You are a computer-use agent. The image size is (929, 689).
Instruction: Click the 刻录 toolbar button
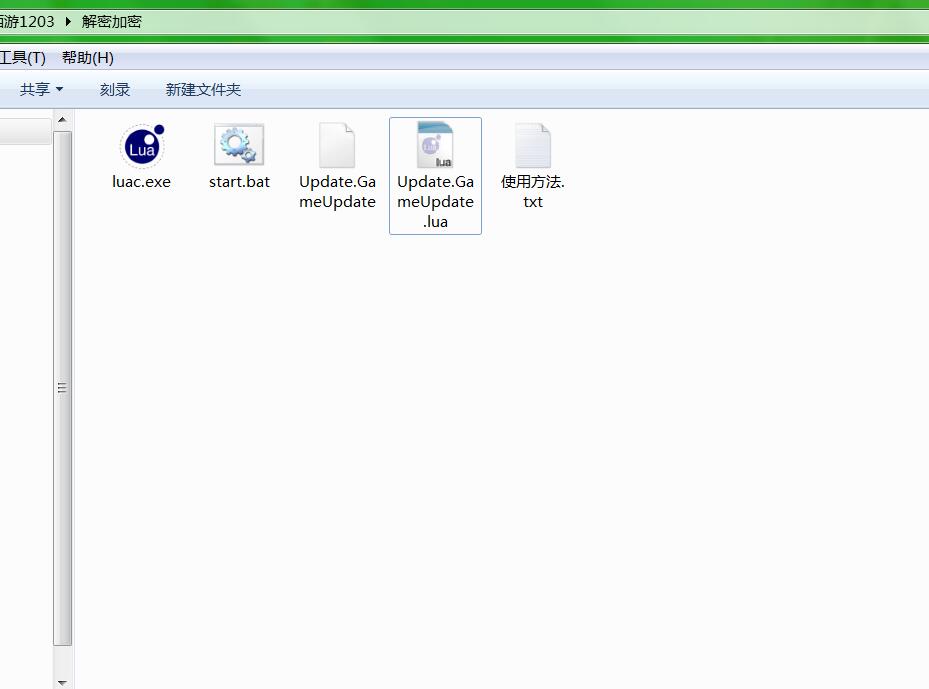tap(115, 90)
